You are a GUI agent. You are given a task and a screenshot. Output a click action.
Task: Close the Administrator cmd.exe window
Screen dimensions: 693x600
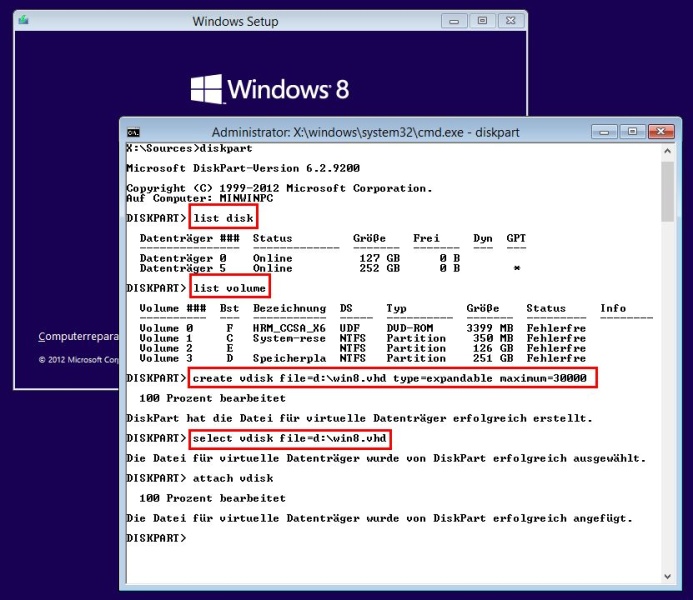coord(662,132)
